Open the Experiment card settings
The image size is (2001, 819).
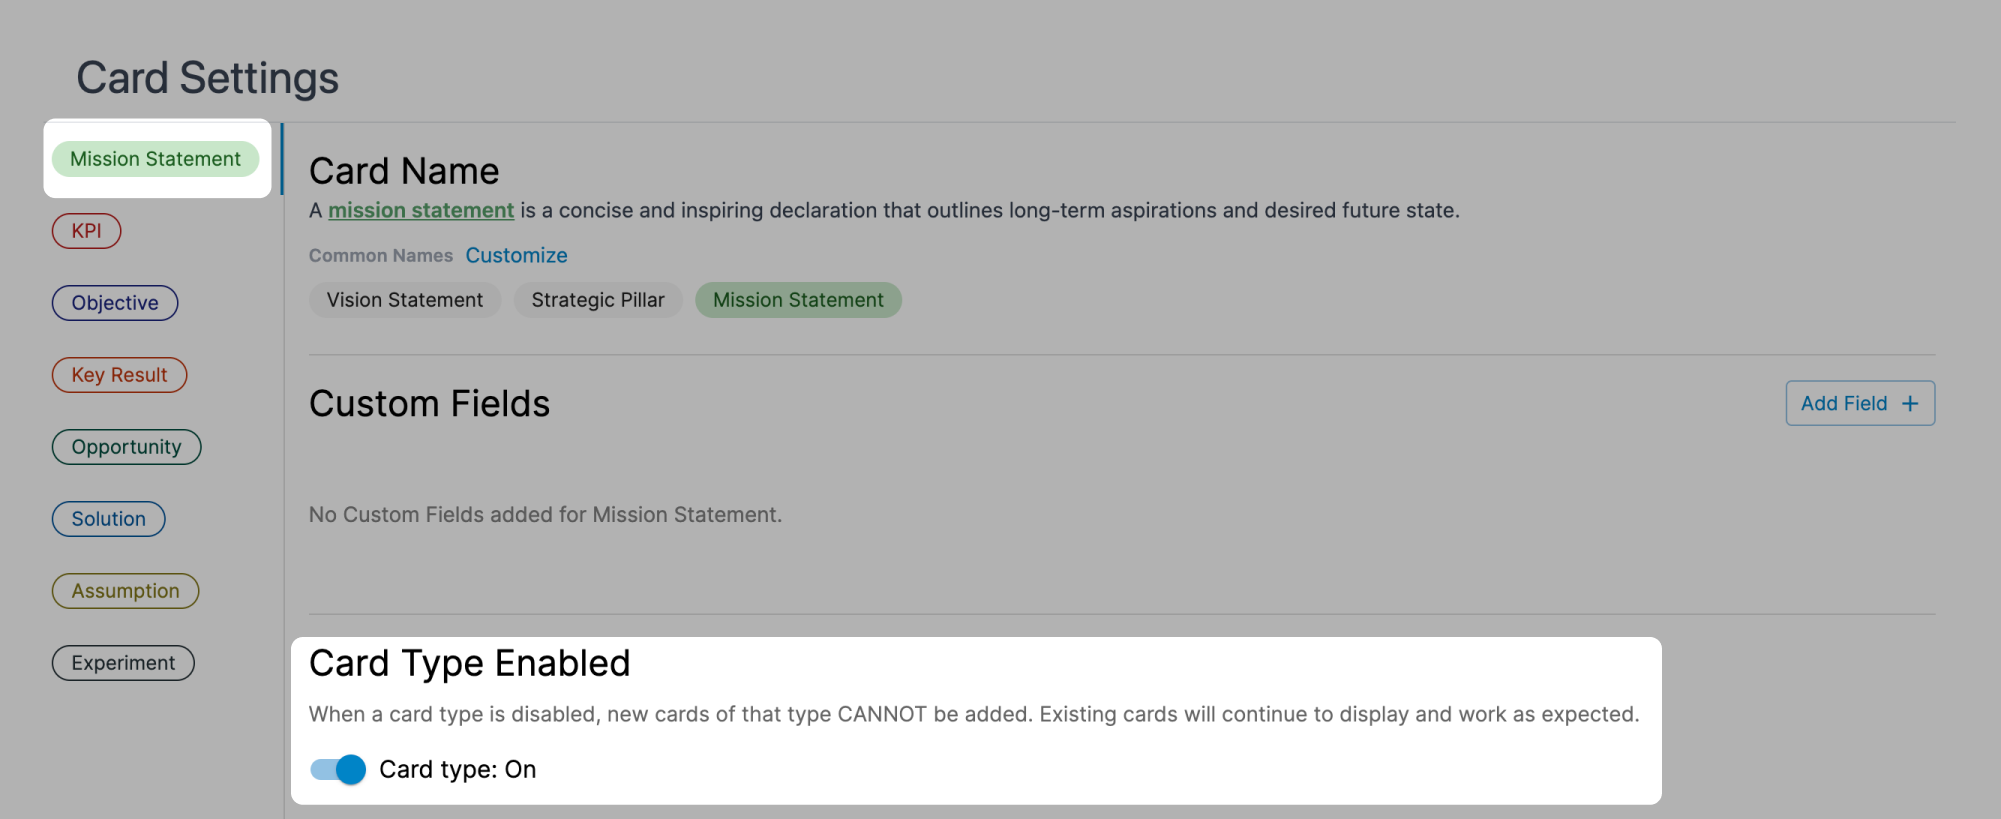tap(123, 663)
